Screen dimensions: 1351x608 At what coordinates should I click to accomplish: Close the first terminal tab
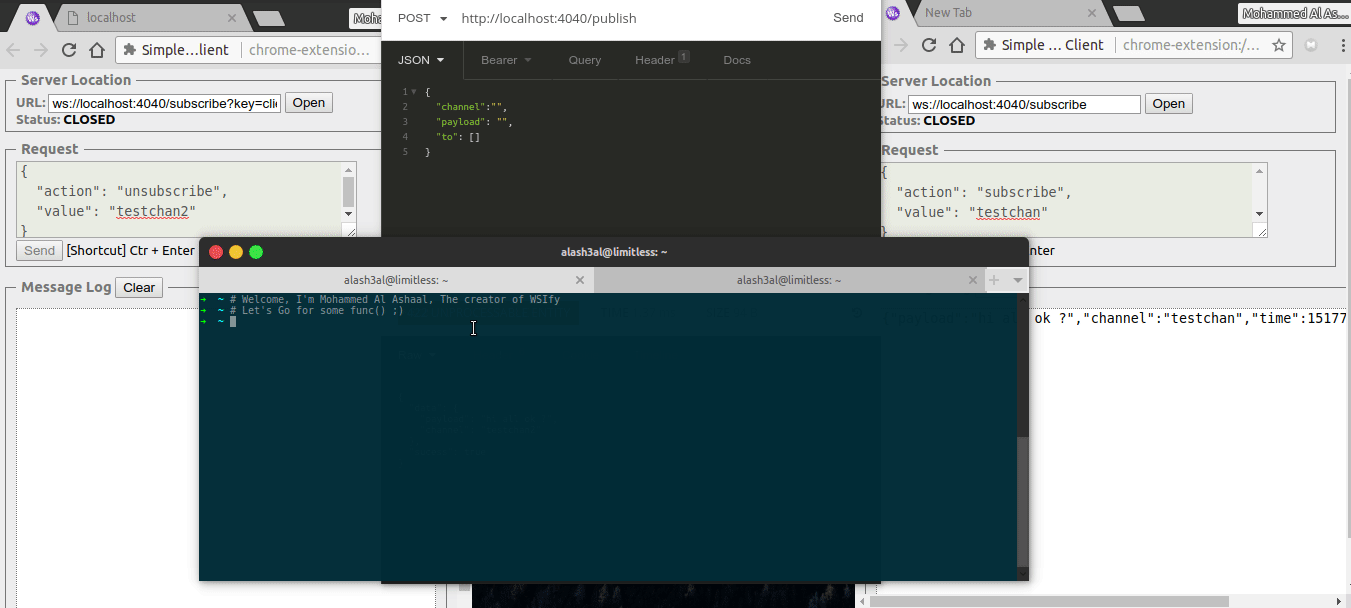coord(580,281)
